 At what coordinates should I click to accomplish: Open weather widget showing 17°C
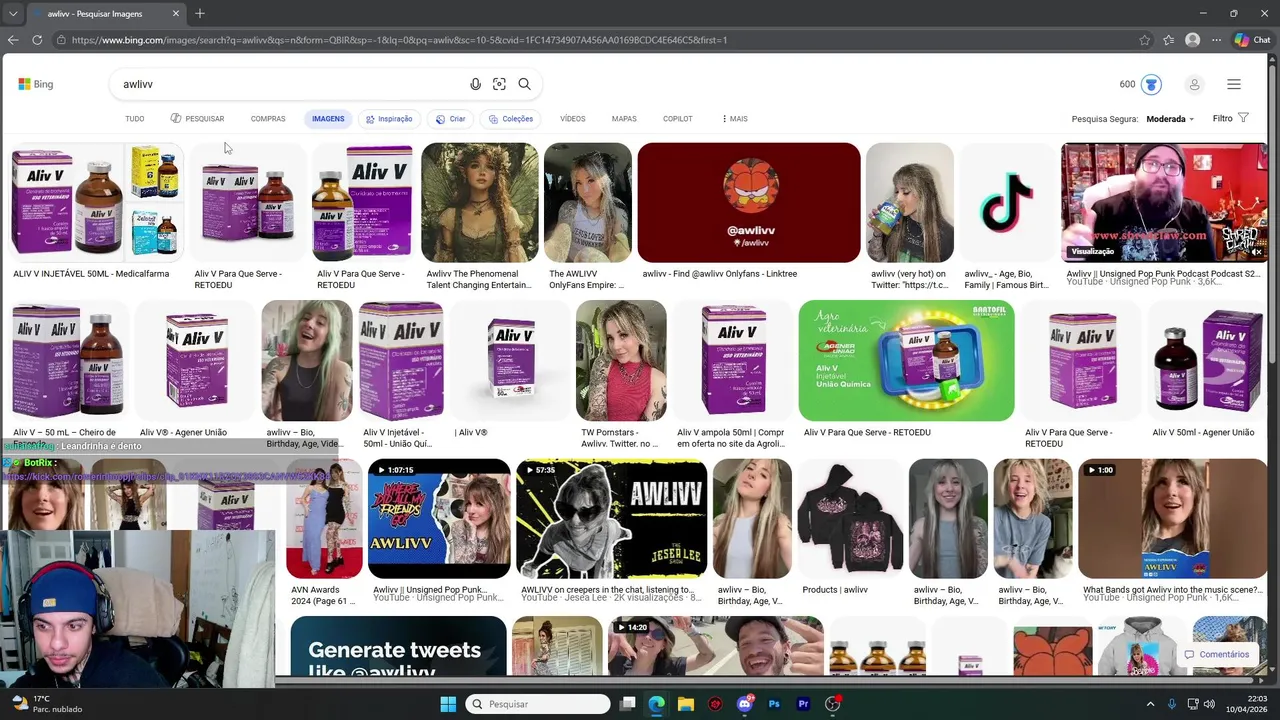[45, 704]
